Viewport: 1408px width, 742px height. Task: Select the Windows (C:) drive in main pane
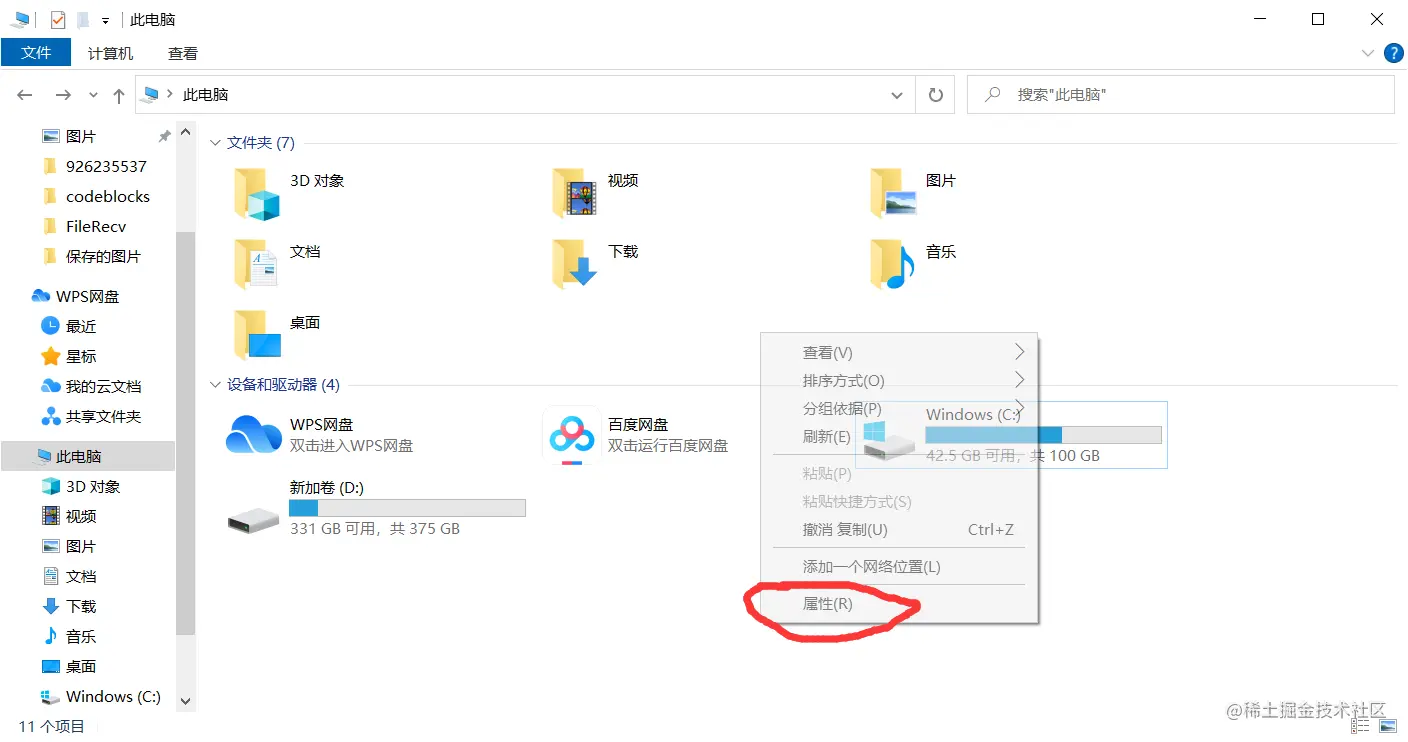tap(1011, 435)
